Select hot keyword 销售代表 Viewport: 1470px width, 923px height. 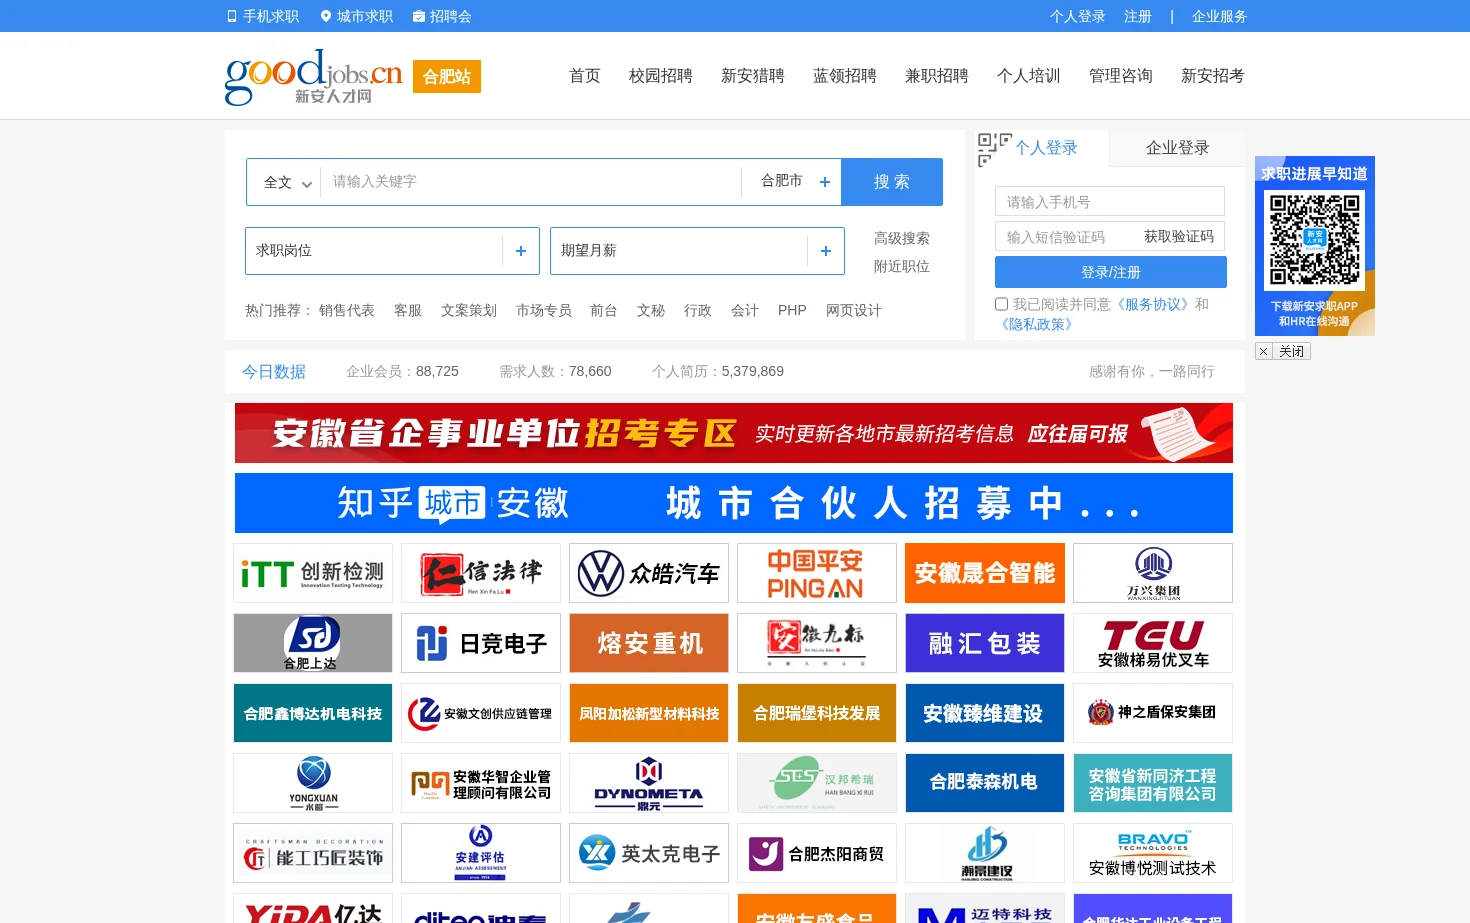point(347,311)
